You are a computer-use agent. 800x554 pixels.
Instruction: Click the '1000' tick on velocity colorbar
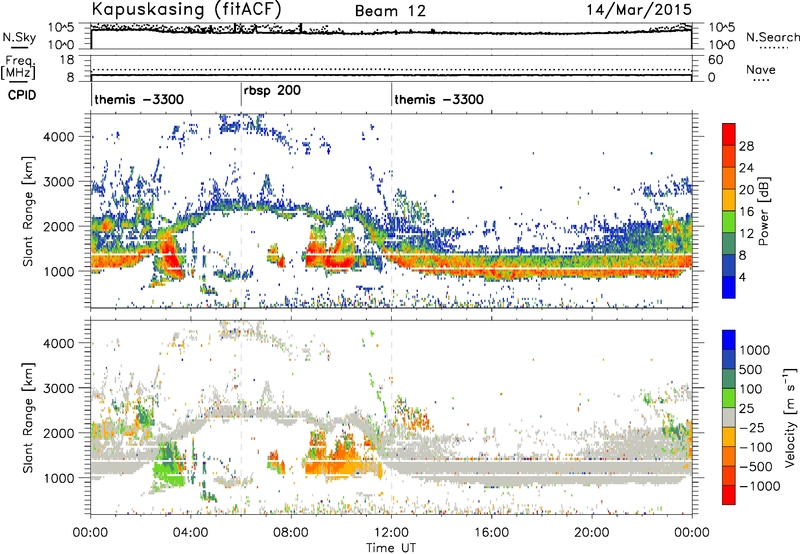point(754,350)
